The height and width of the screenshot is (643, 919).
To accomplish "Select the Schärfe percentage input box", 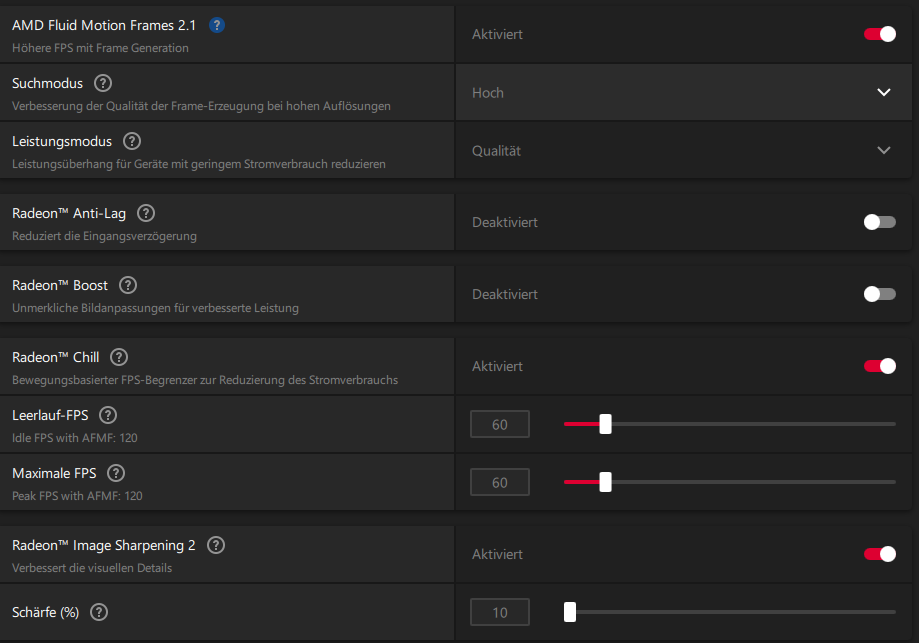I will [x=500, y=612].
